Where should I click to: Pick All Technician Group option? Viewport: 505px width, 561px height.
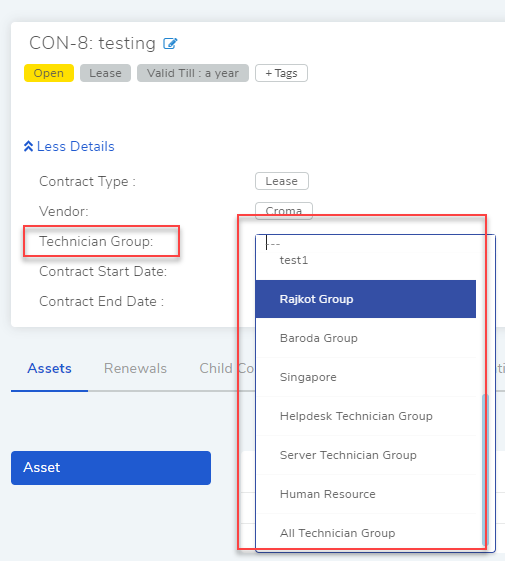click(x=366, y=533)
